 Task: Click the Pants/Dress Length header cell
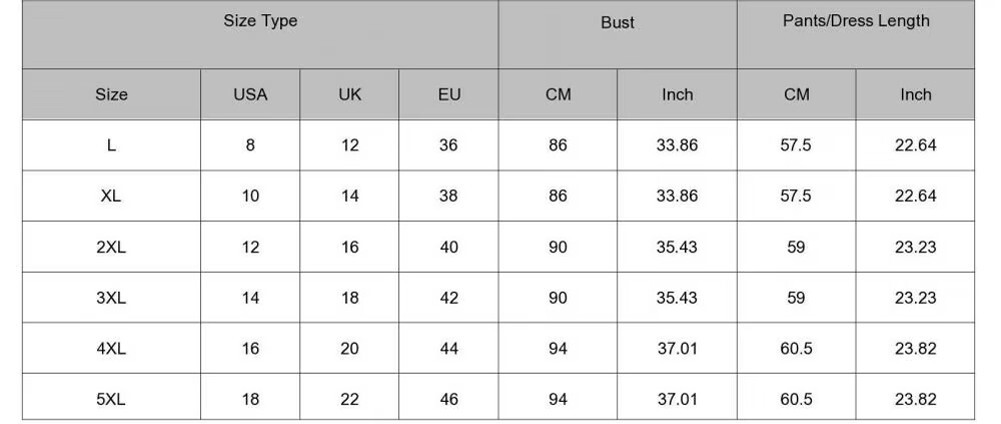coord(855,21)
